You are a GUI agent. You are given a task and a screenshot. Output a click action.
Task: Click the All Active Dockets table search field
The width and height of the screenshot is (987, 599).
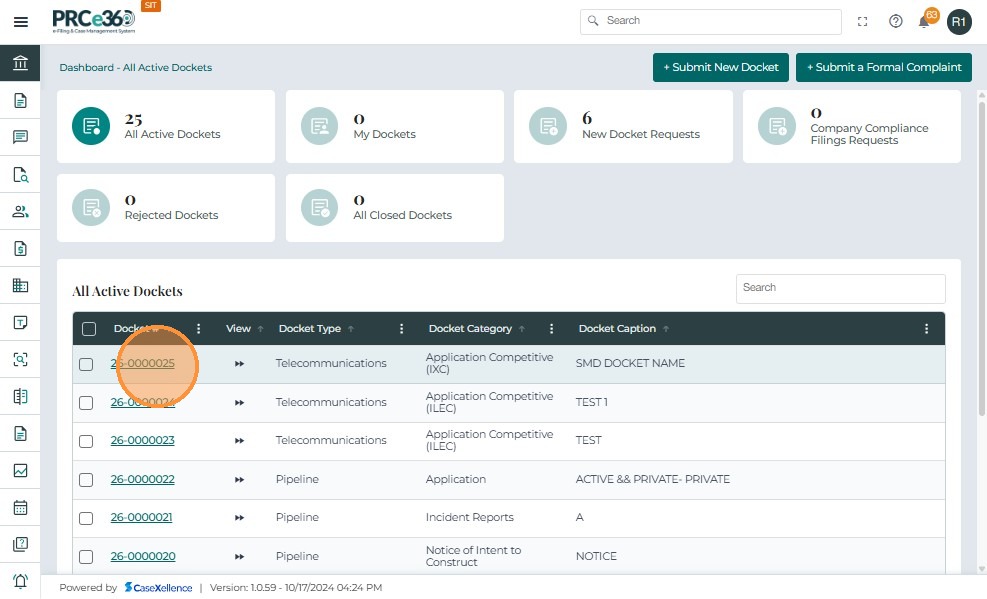(x=840, y=288)
